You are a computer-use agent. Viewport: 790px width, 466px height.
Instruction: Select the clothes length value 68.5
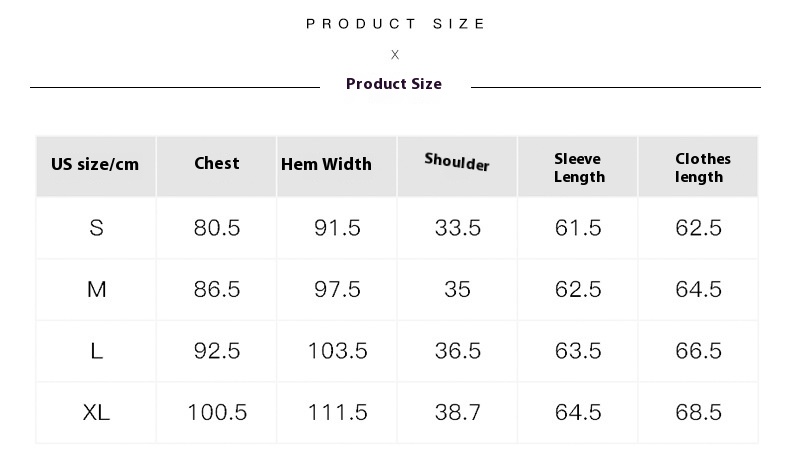699,413
